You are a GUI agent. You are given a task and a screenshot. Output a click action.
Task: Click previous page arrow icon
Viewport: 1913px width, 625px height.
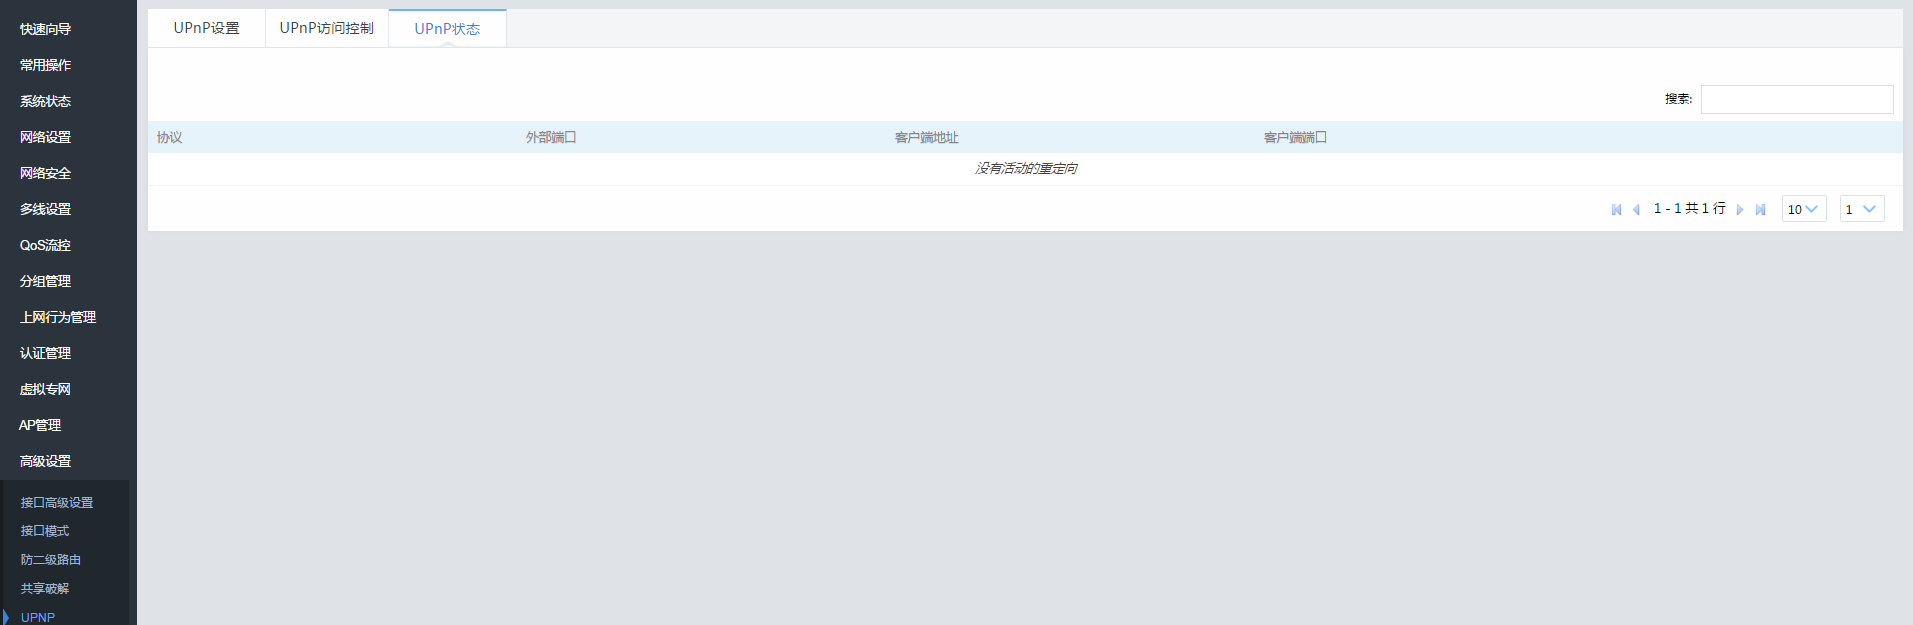coord(1636,210)
